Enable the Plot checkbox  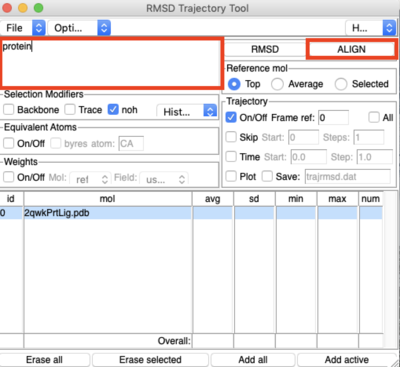[231, 176]
